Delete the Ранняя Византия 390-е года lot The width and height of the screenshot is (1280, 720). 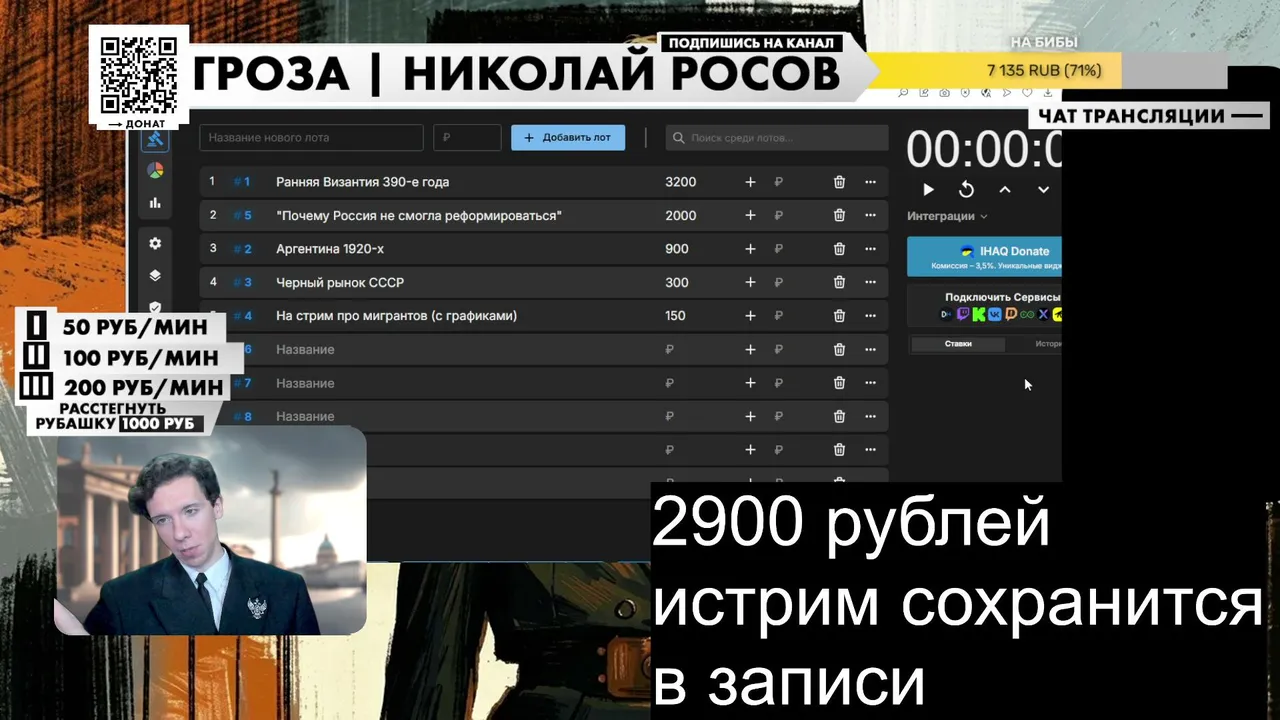tap(839, 182)
